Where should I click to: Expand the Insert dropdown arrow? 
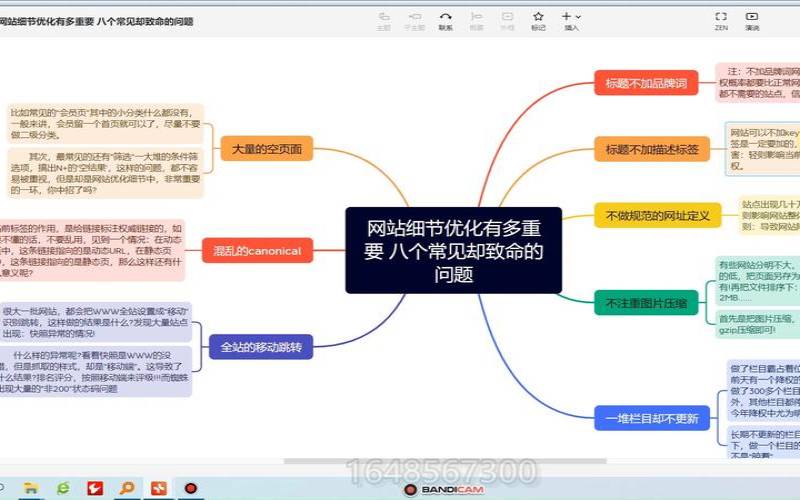pos(578,17)
